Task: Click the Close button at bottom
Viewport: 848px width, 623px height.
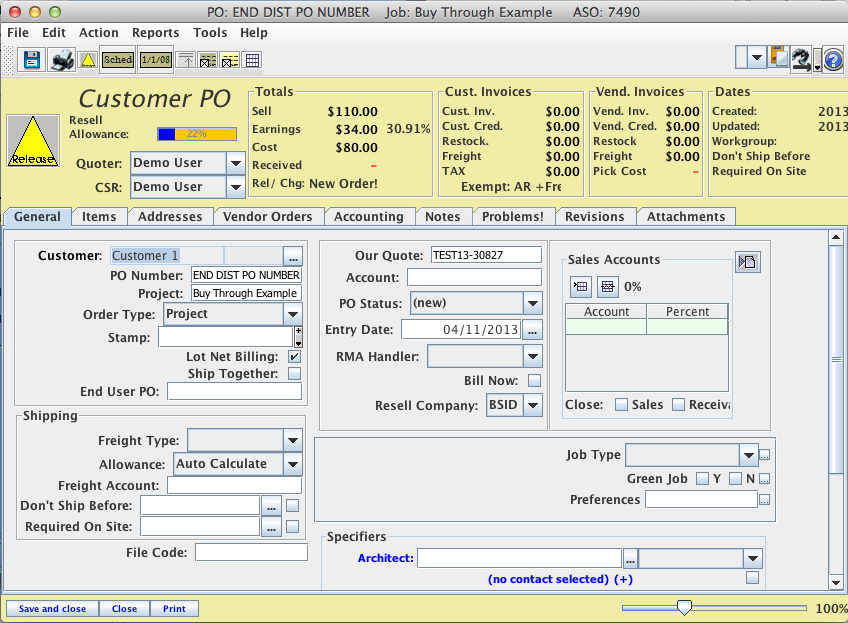Action: pyautogui.click(x=124, y=608)
